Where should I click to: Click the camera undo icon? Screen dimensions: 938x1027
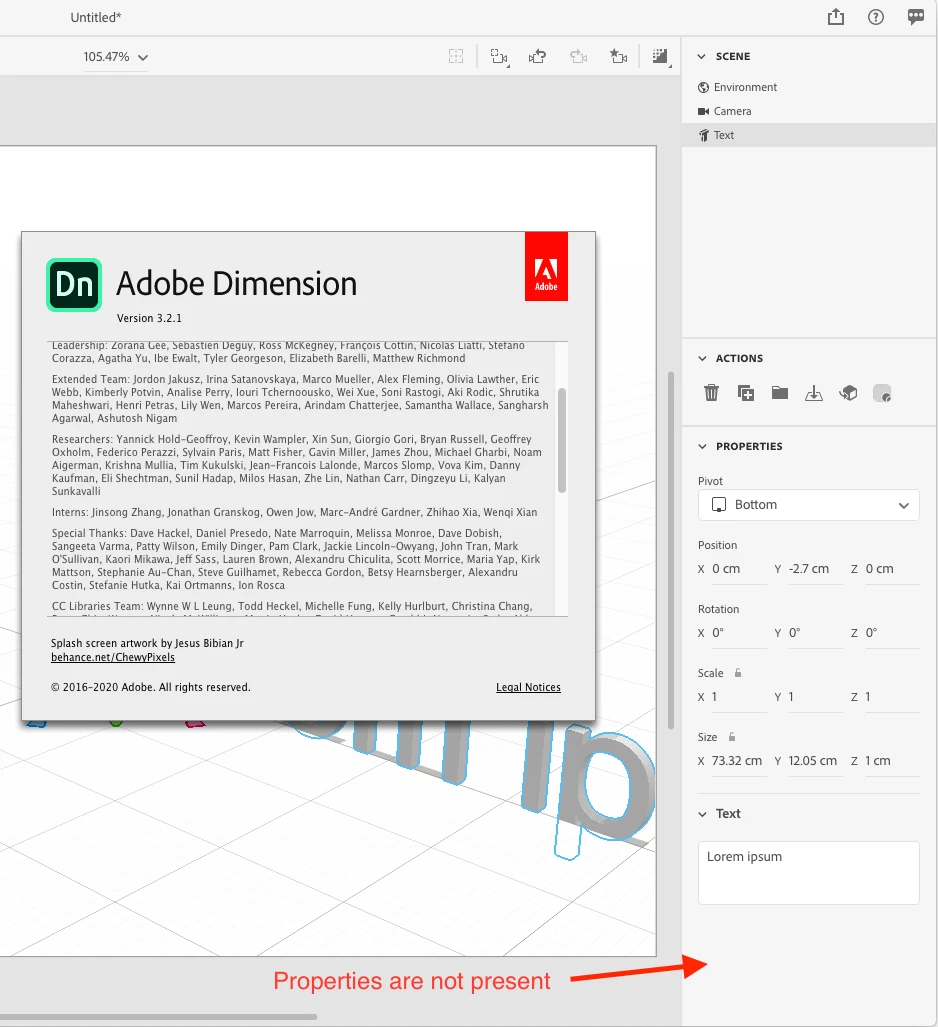coord(538,57)
